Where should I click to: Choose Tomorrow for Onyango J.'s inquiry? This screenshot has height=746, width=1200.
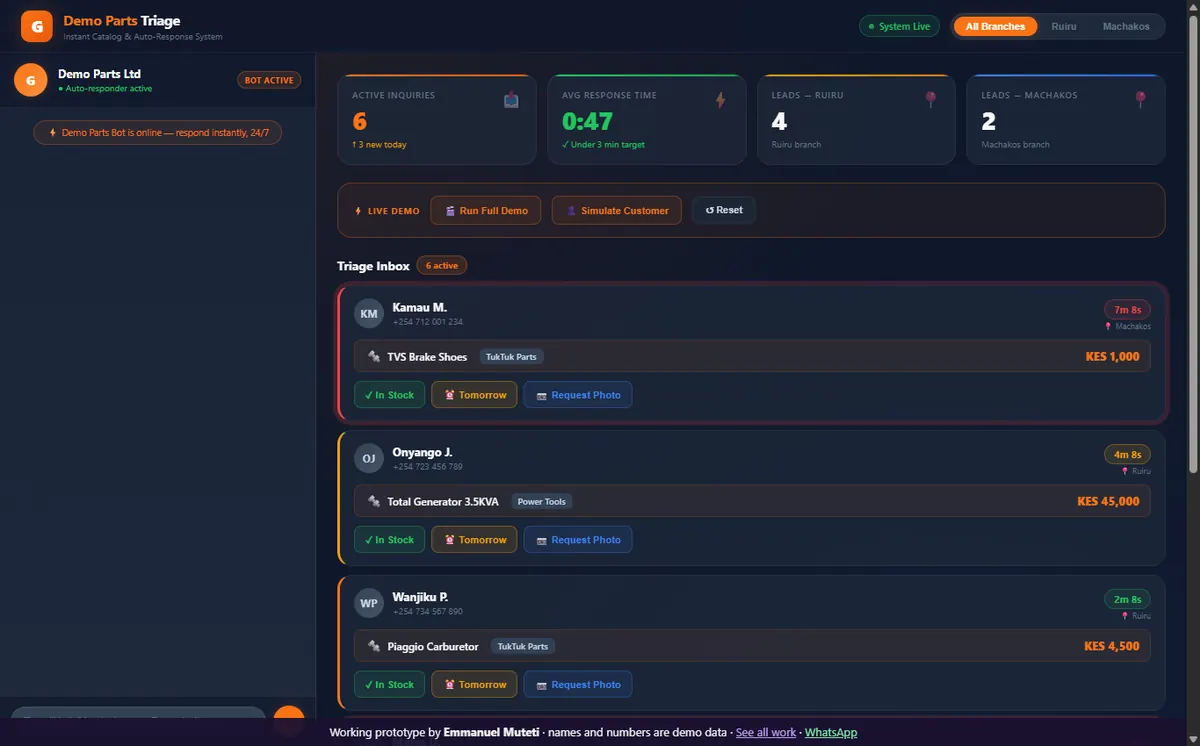[474, 540]
